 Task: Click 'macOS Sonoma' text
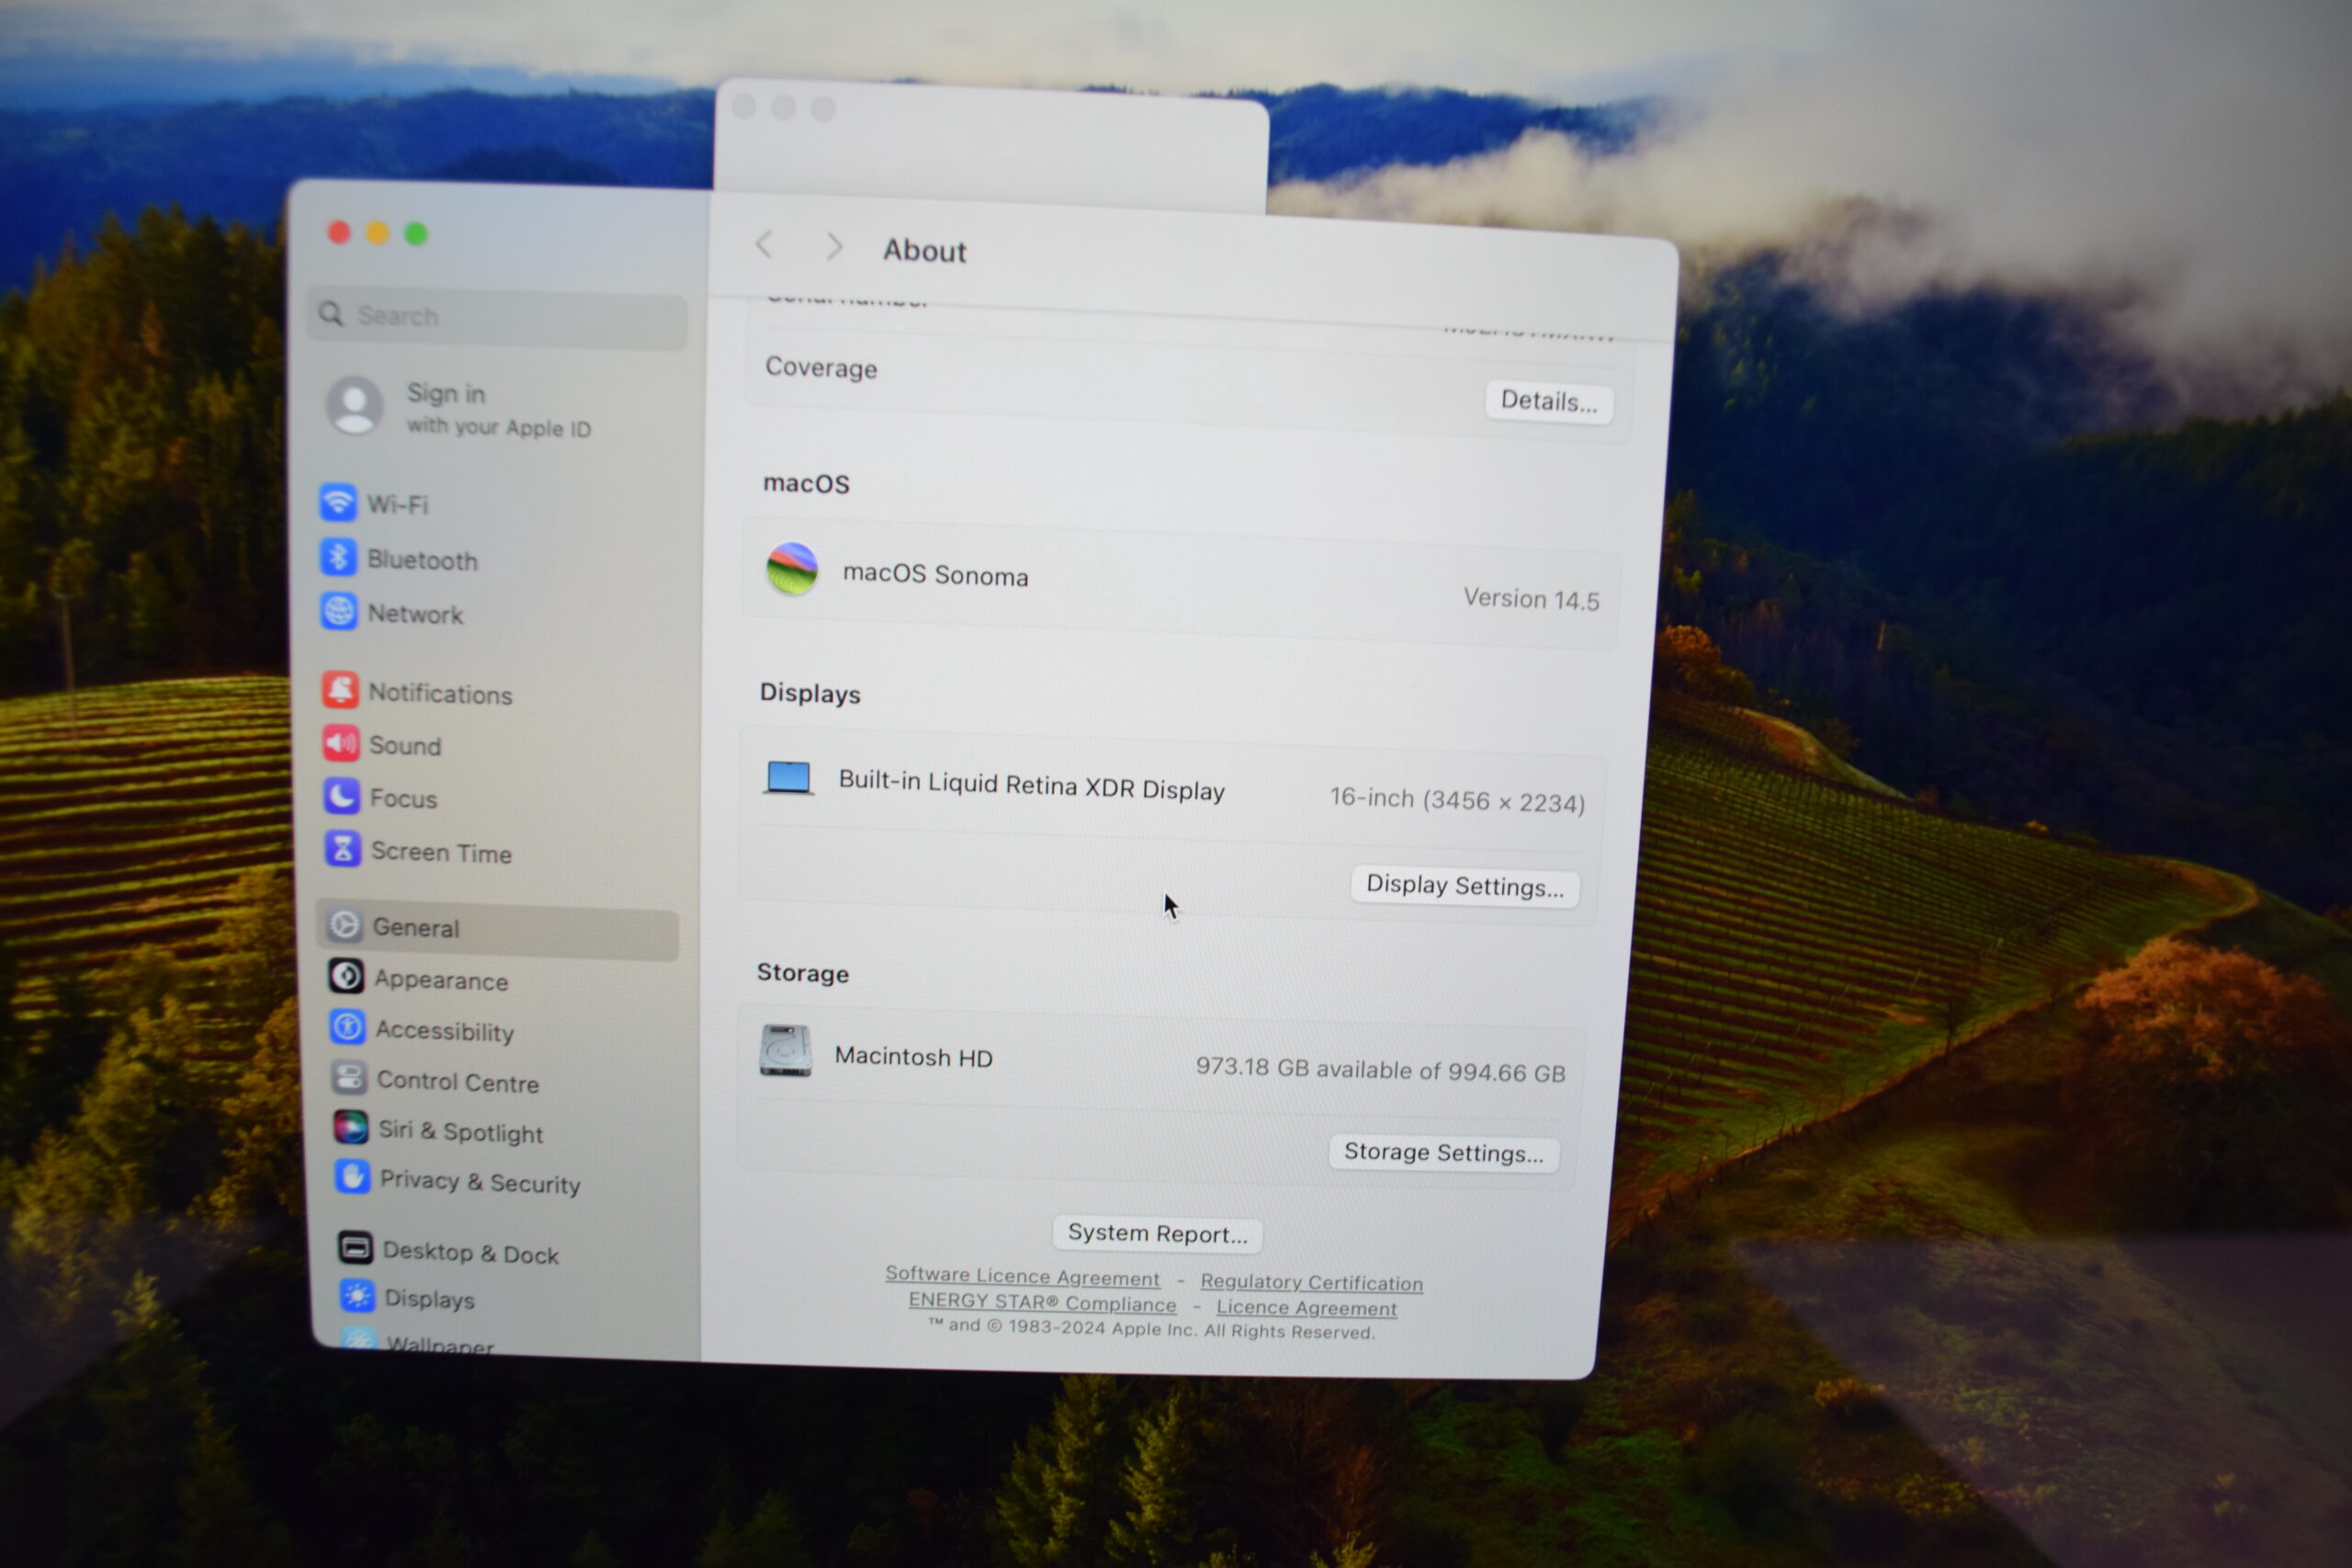(935, 575)
